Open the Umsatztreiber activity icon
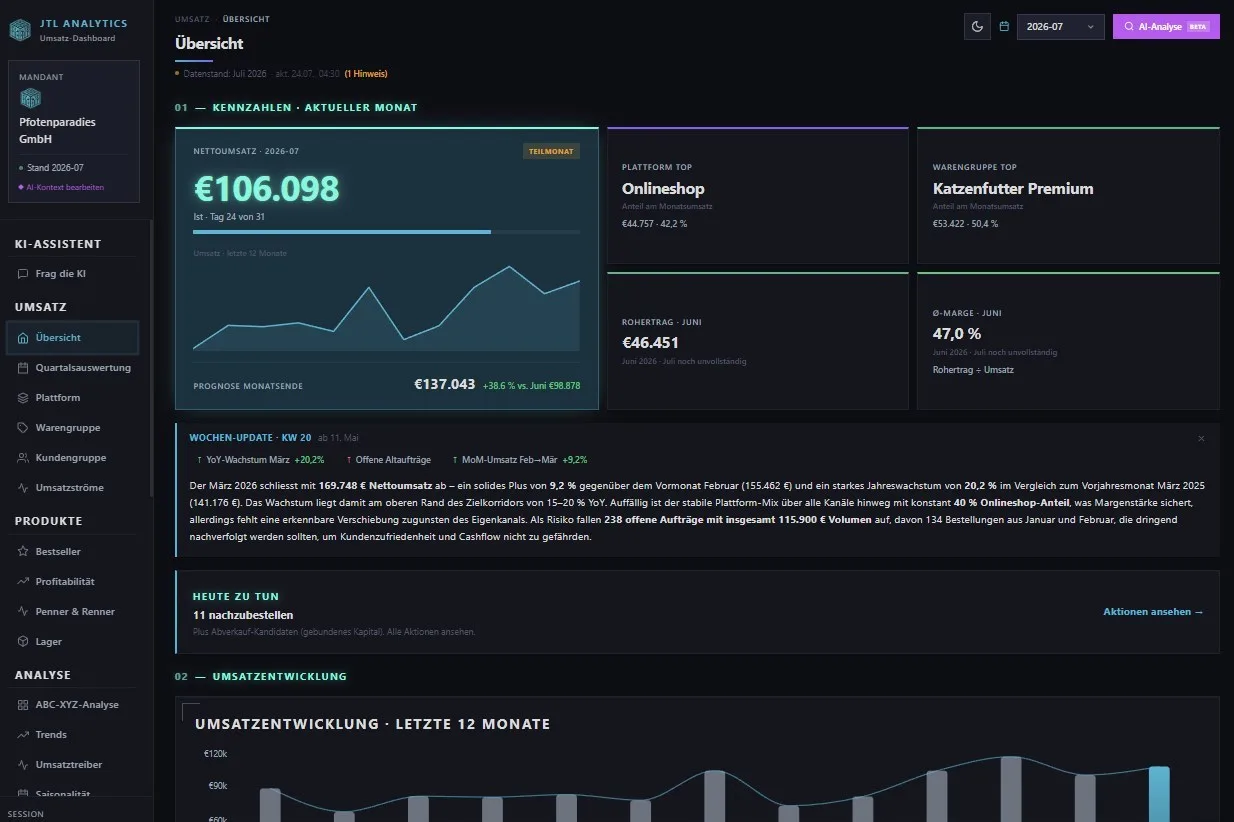1234x822 pixels. 23,765
